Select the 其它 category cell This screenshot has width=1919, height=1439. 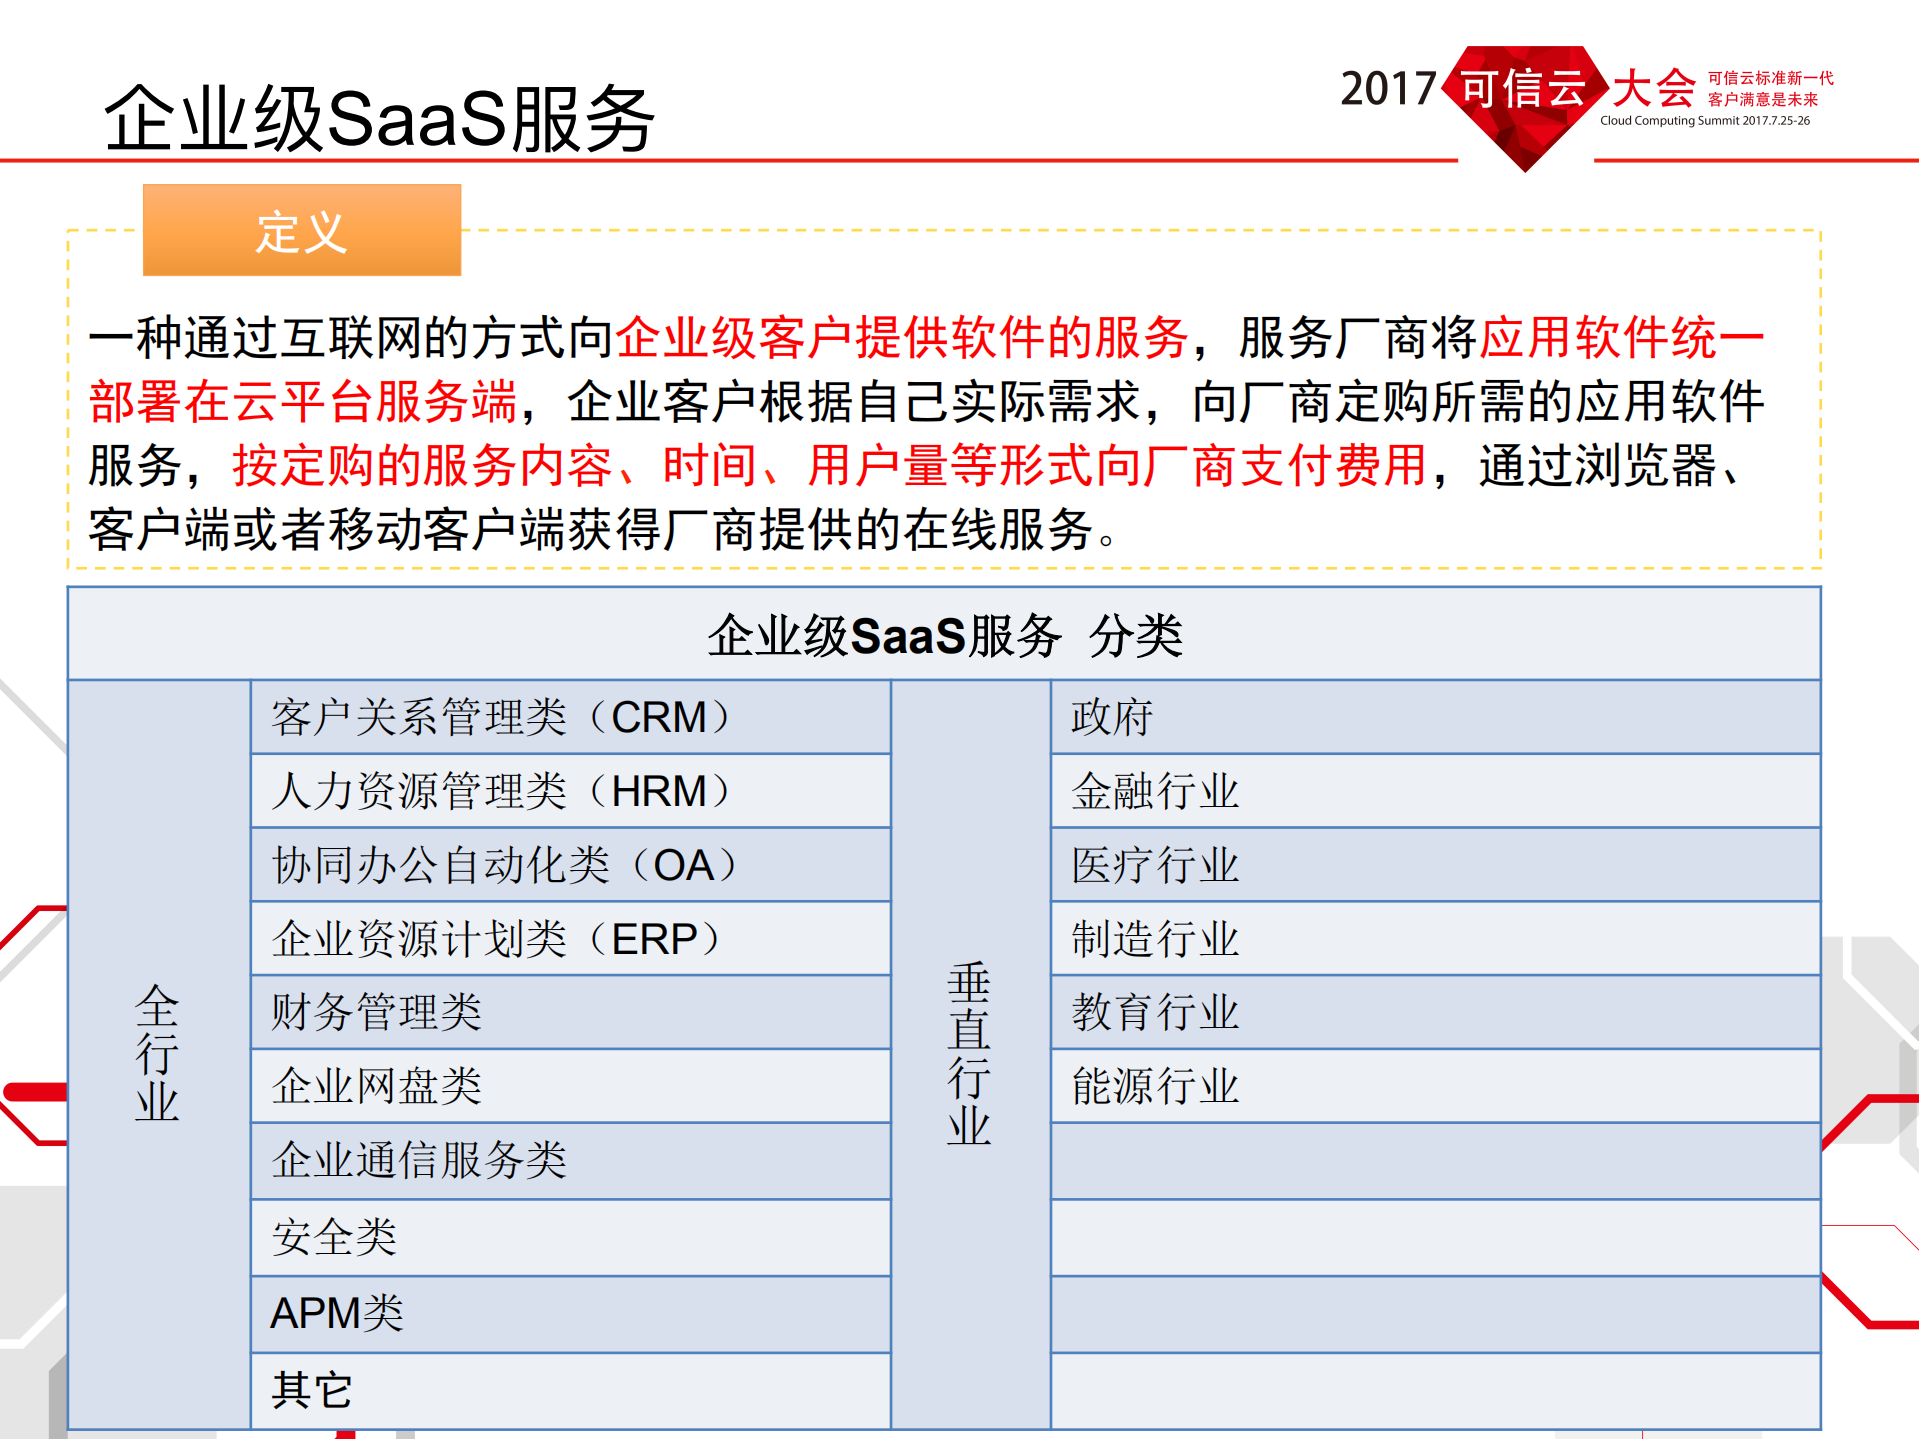[313, 1387]
